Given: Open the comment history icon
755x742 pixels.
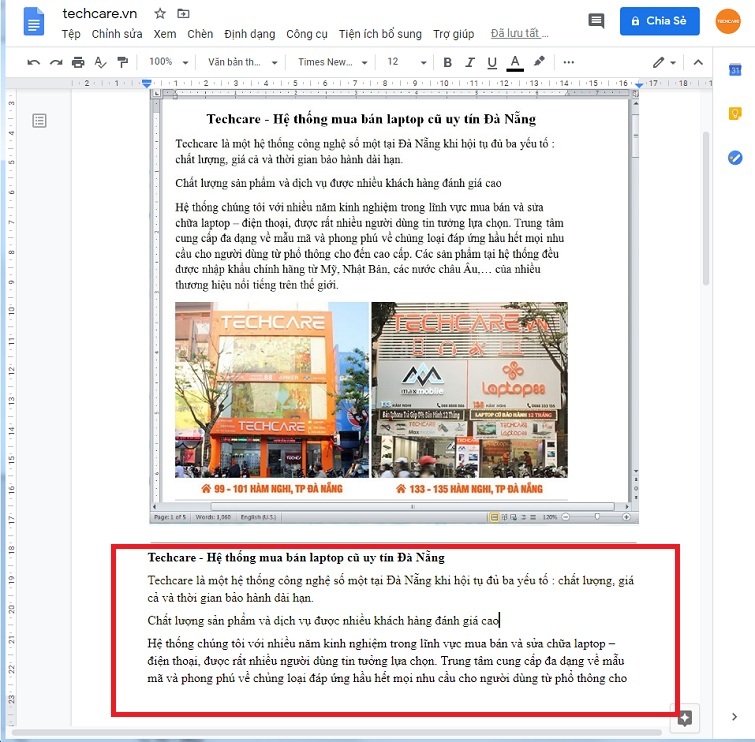Looking at the screenshot, I should click(x=596, y=20).
